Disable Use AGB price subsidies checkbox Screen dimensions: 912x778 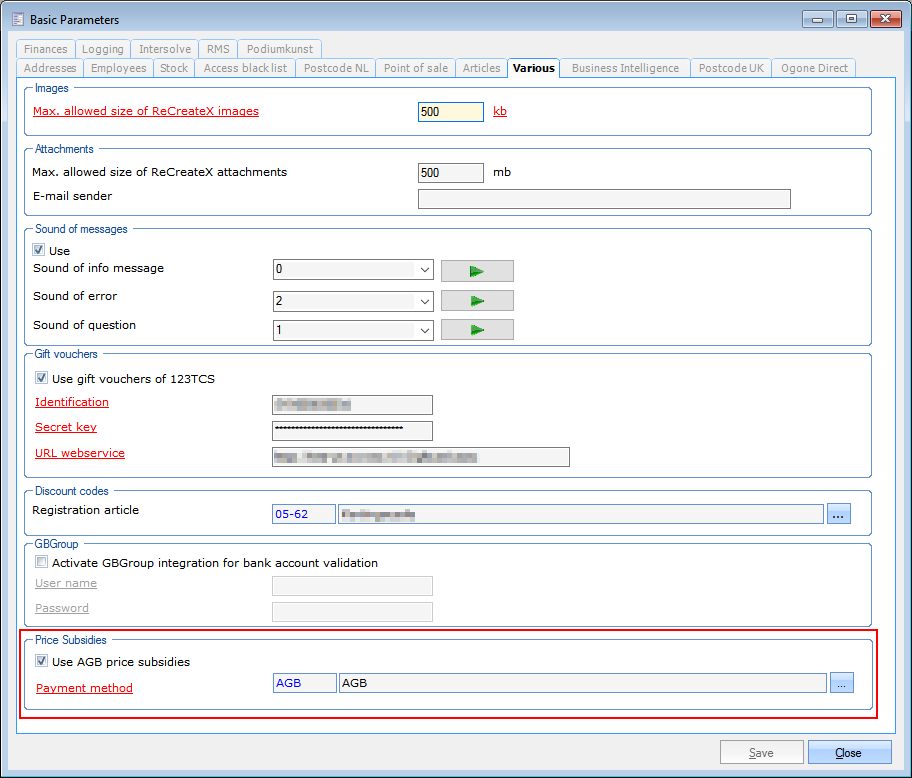pos(42,661)
